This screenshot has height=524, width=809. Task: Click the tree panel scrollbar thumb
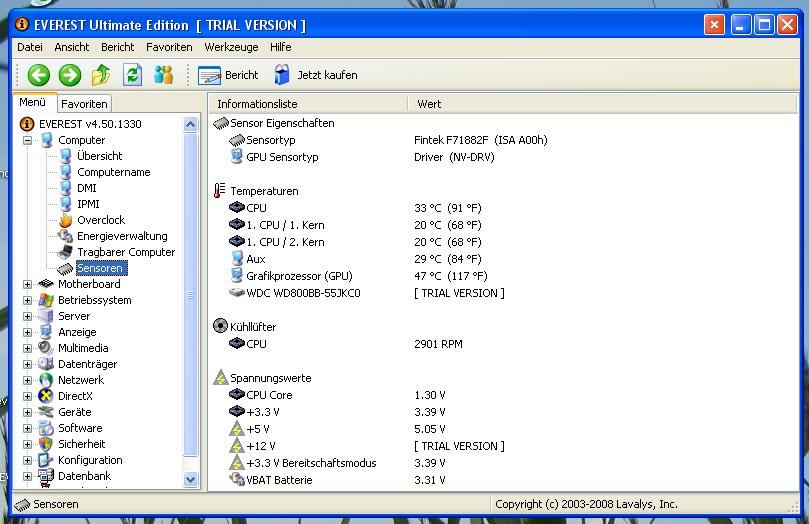pyautogui.click(x=191, y=295)
